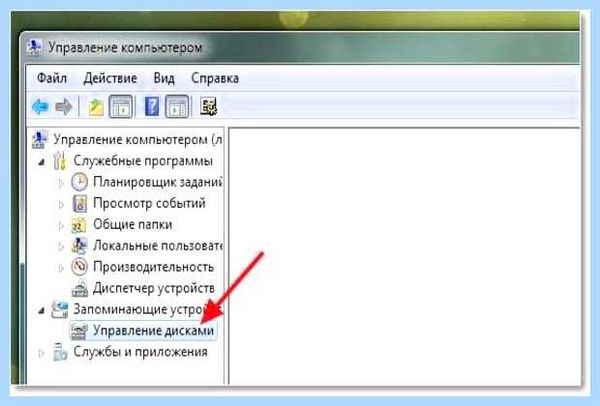Click the Производительность gauge icon
This screenshot has height=406, width=600.
click(x=80, y=267)
